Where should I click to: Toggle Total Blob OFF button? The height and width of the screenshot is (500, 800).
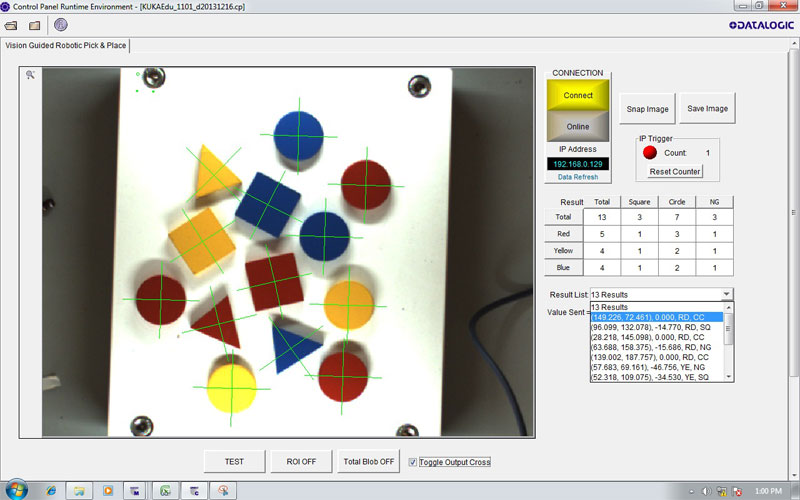pos(369,461)
